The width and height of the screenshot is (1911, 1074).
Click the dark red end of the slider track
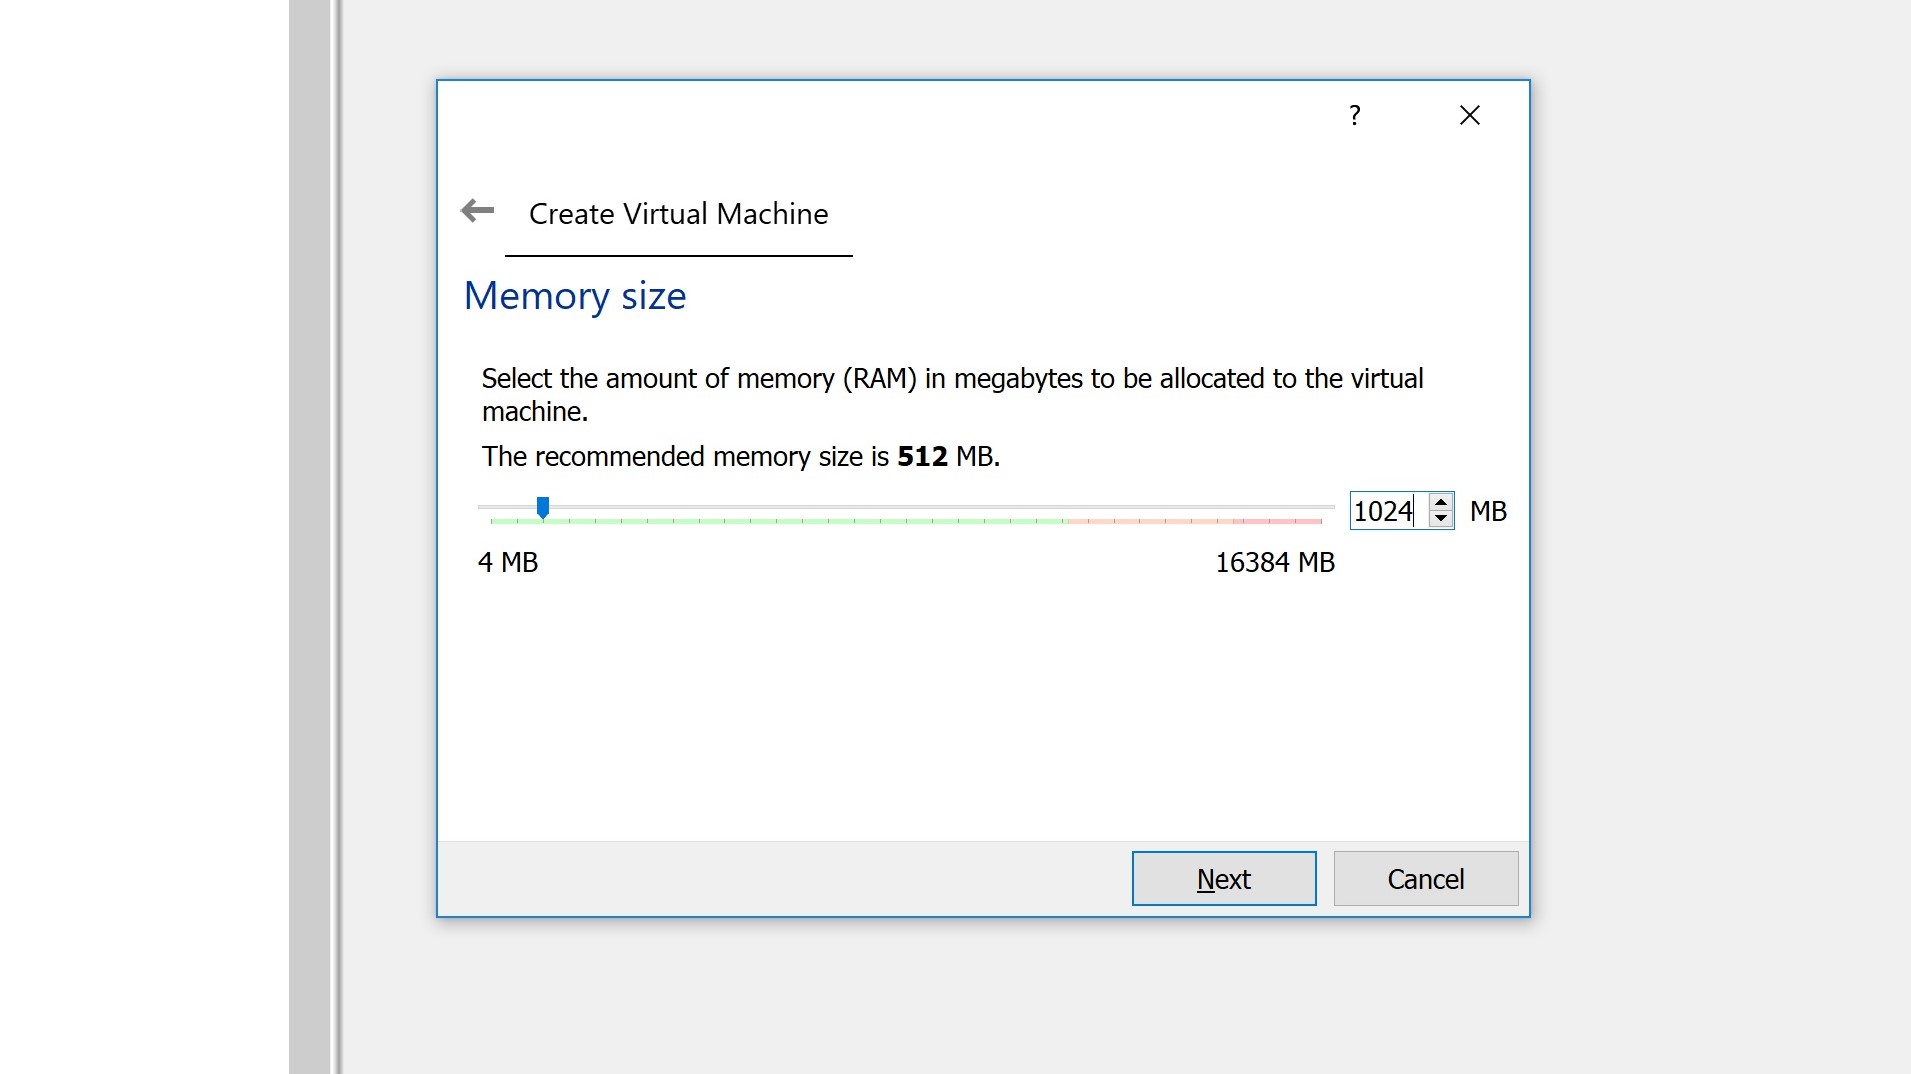point(1290,520)
